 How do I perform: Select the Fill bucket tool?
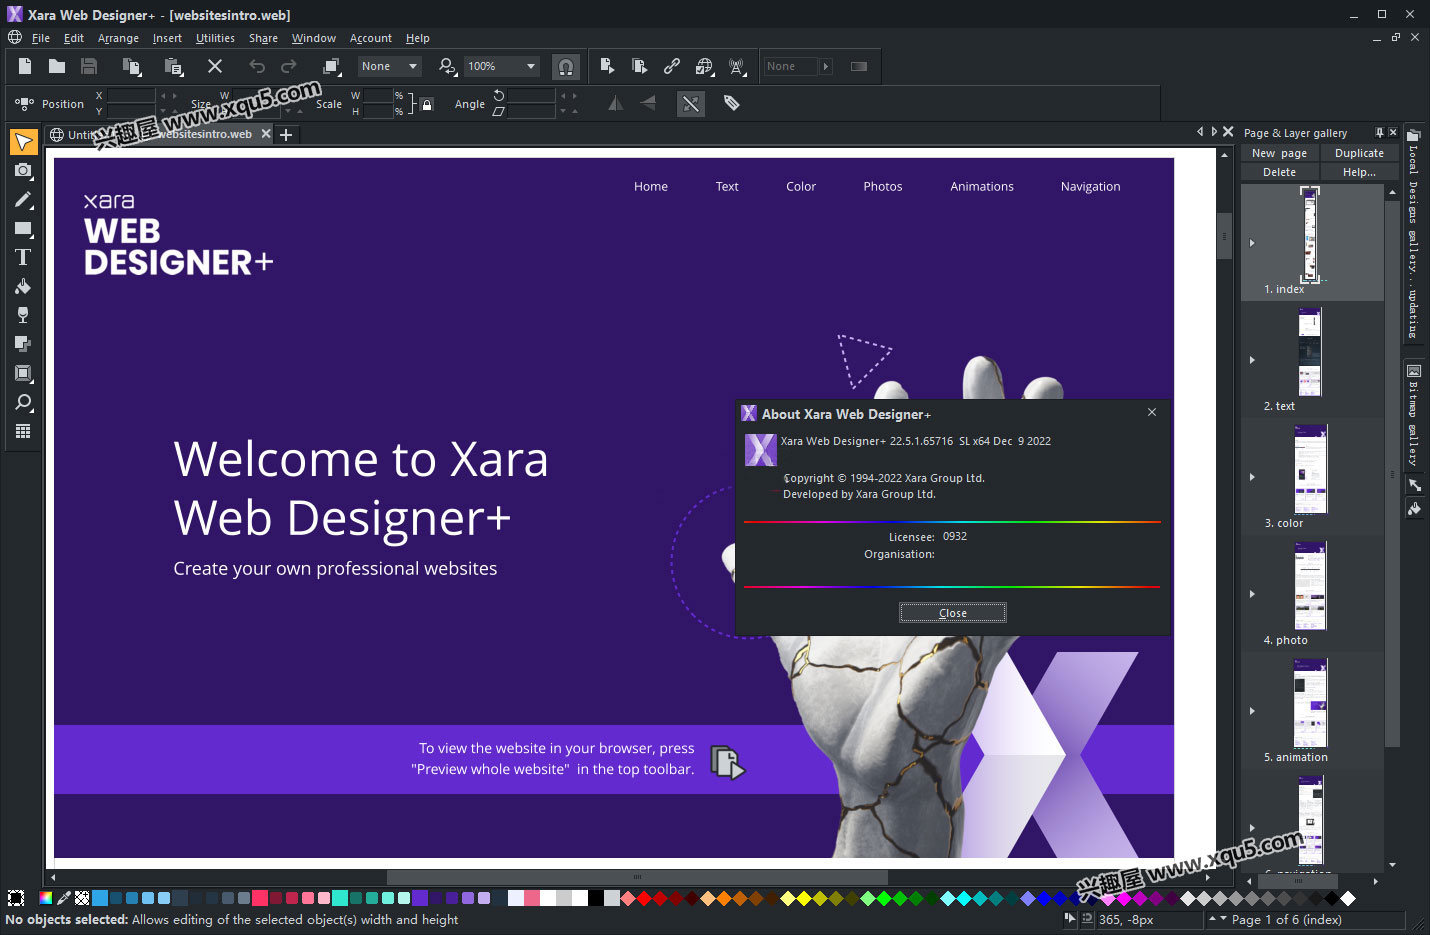click(x=23, y=287)
